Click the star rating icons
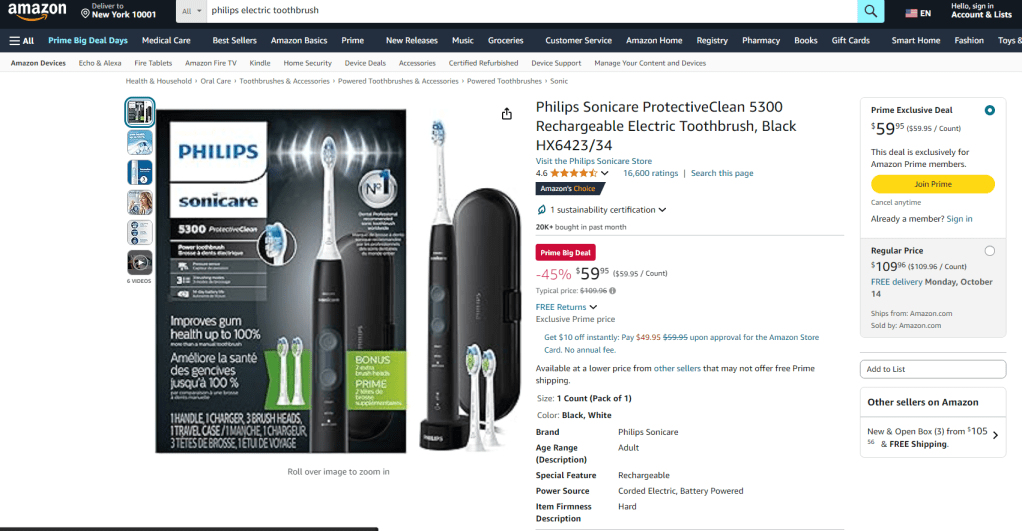Viewport: 1022px width, 531px height. [574, 173]
